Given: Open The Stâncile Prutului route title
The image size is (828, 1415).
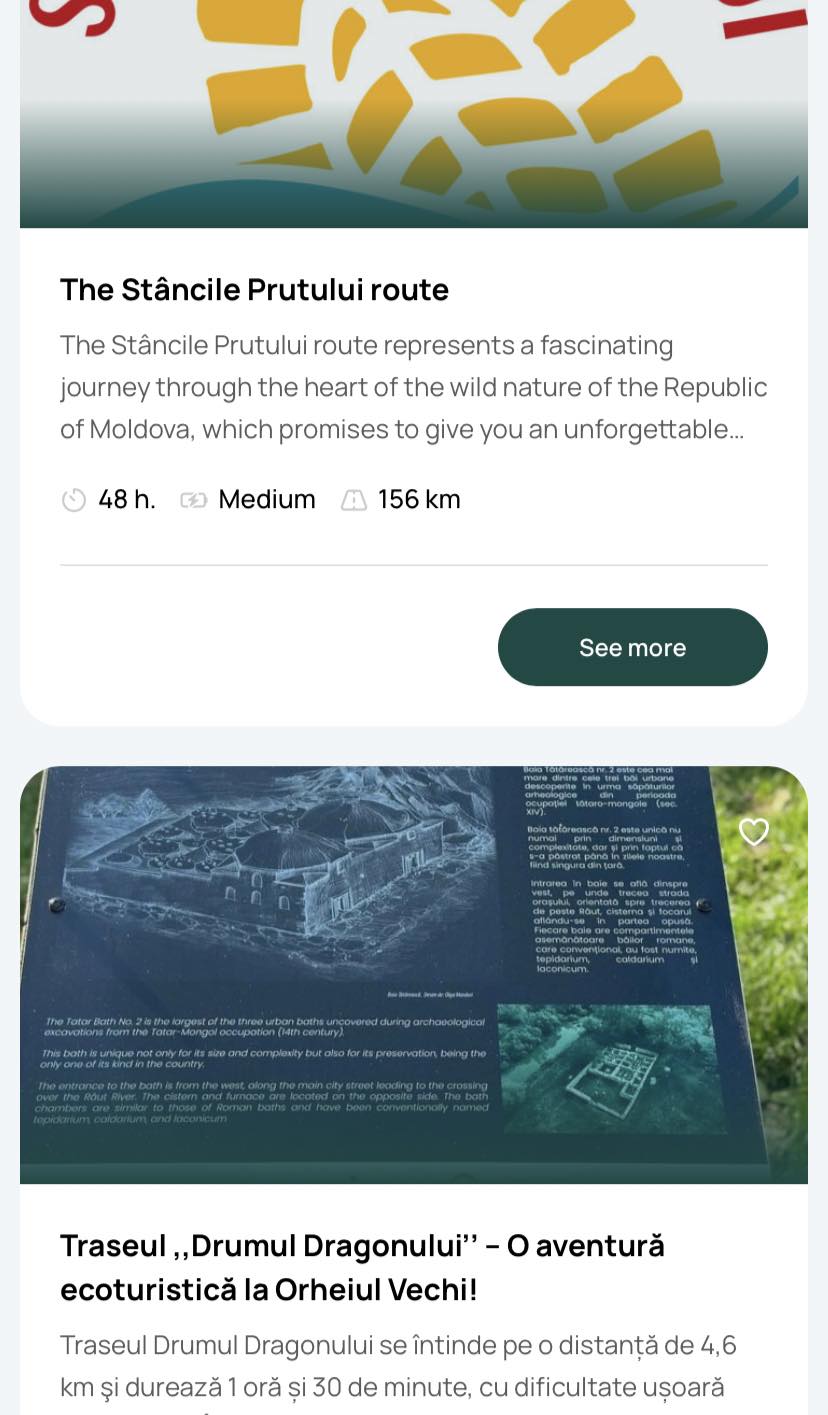Looking at the screenshot, I should (x=254, y=290).
